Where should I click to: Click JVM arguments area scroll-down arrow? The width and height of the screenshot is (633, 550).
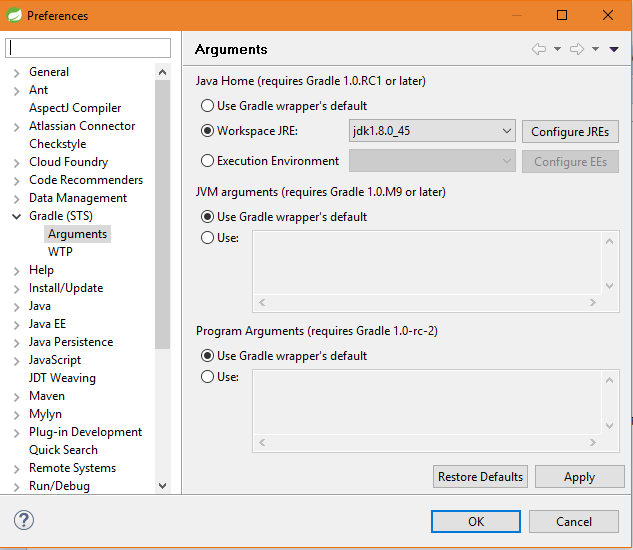[x=610, y=285]
